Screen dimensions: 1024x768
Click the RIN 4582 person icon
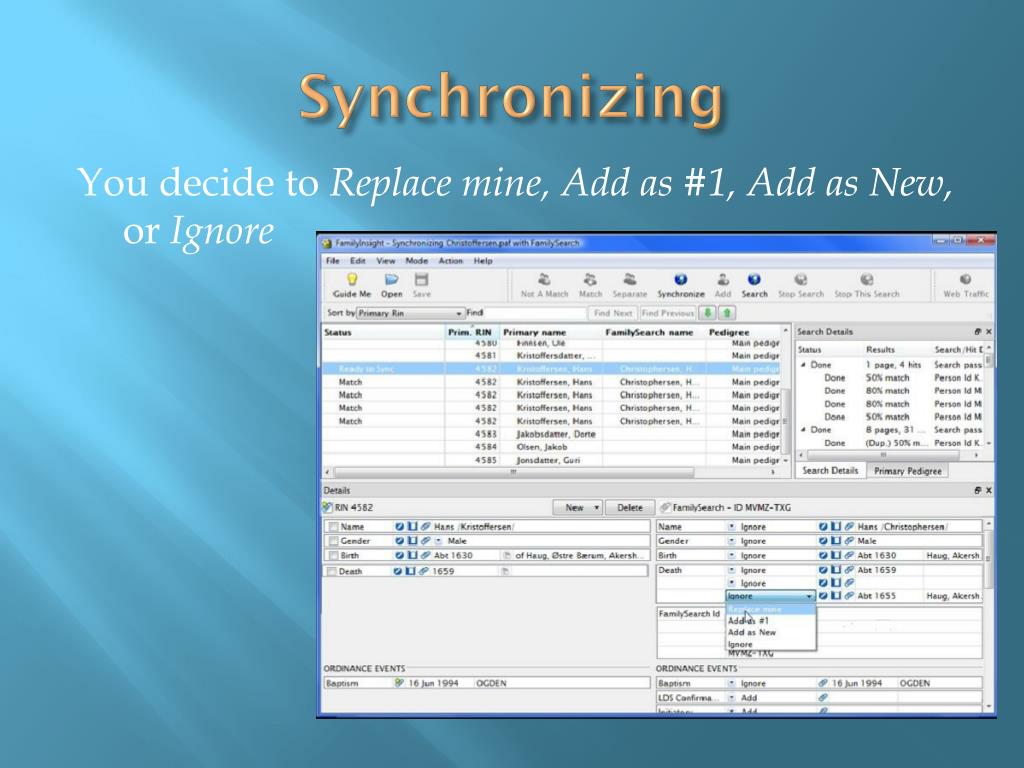pos(328,507)
